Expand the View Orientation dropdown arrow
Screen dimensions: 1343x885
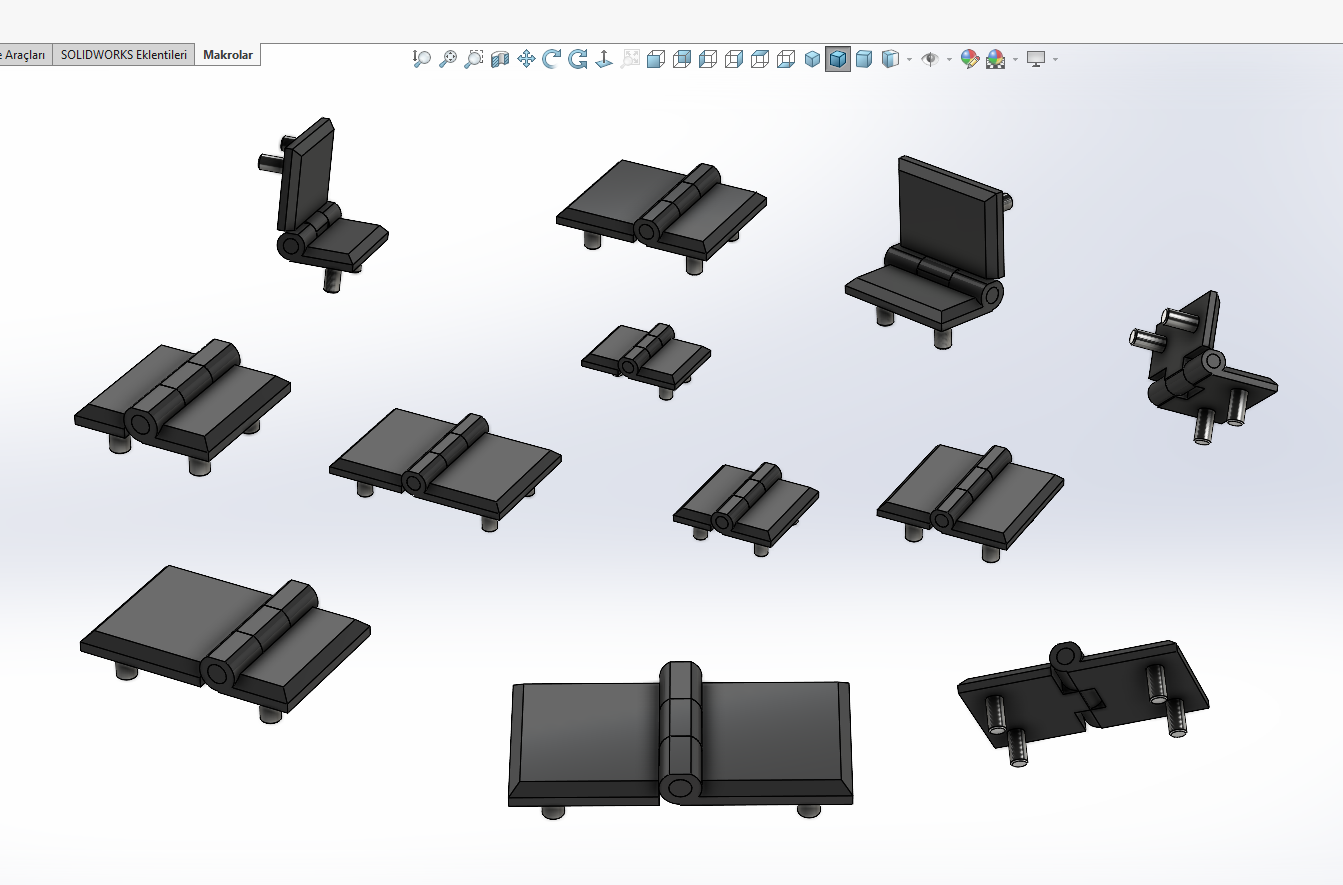click(909, 59)
